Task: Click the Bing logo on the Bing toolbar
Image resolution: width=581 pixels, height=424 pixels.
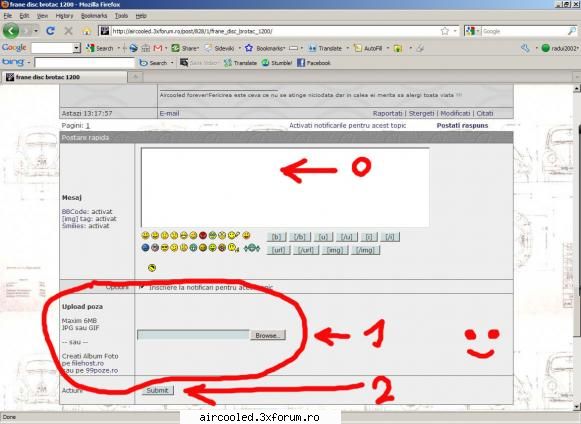Action: [x=13, y=62]
